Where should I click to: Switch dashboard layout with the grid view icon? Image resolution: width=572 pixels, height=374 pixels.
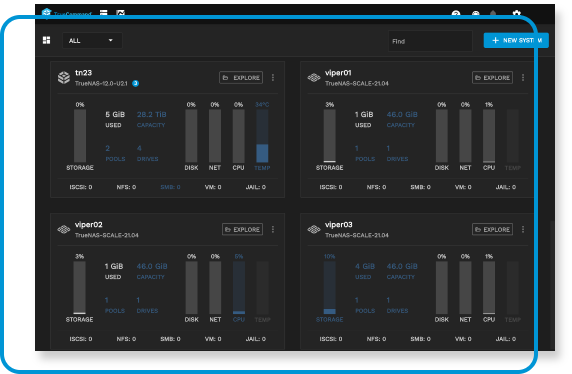46,40
